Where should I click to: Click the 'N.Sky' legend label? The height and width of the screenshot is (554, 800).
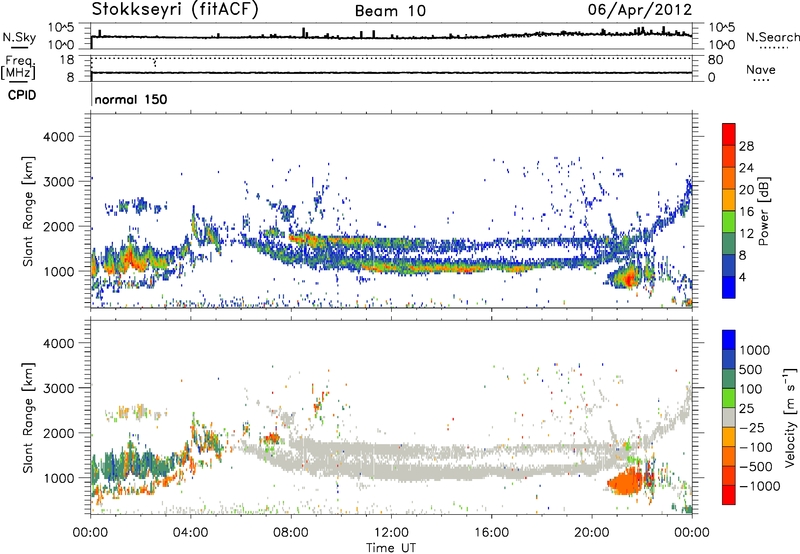19,37
